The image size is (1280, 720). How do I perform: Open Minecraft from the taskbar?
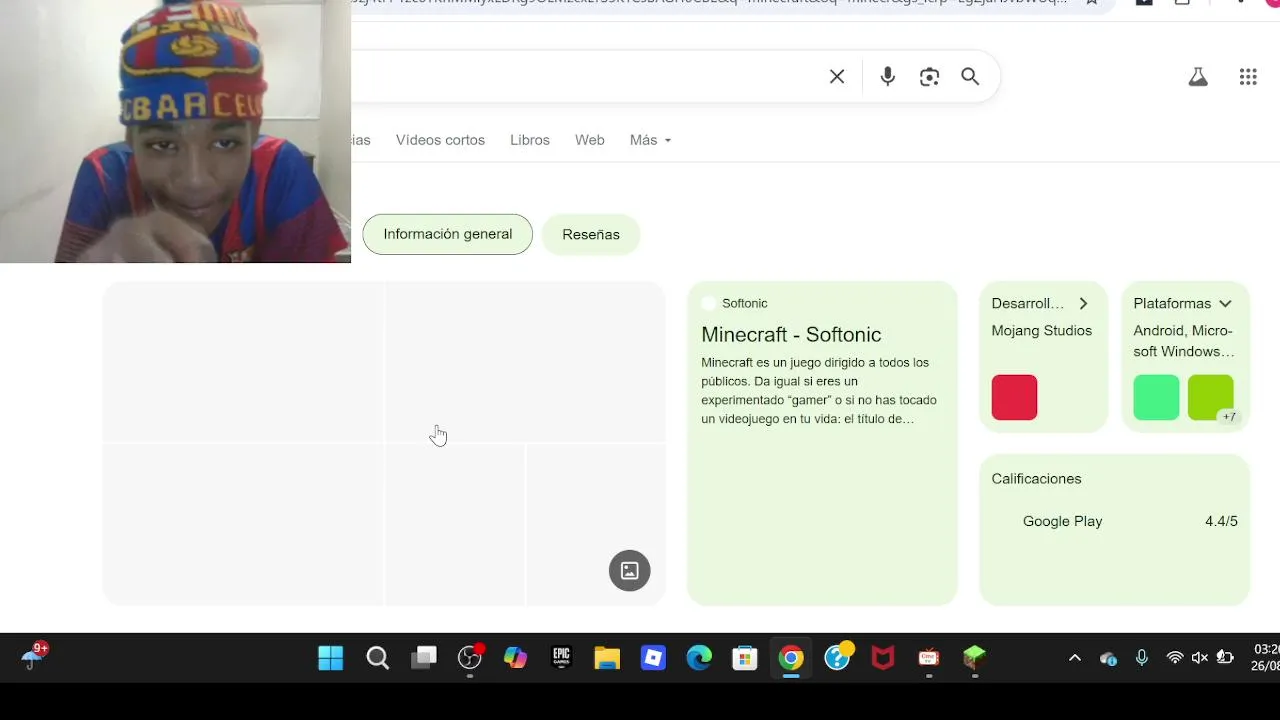coord(975,658)
